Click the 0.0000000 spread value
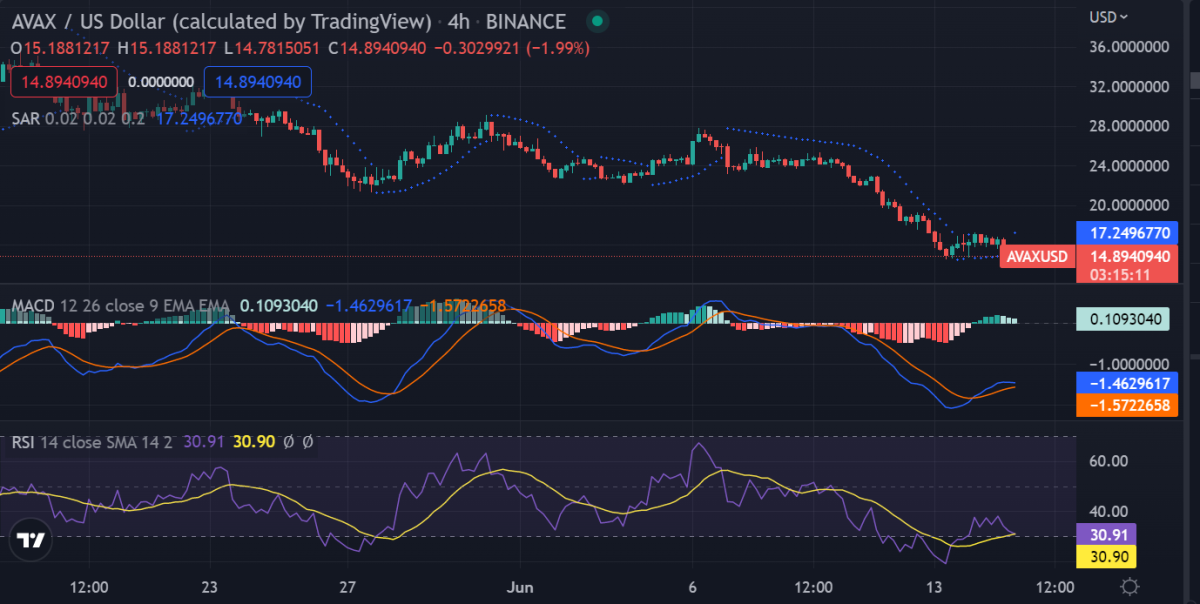The width and height of the screenshot is (1200, 604). [x=161, y=82]
